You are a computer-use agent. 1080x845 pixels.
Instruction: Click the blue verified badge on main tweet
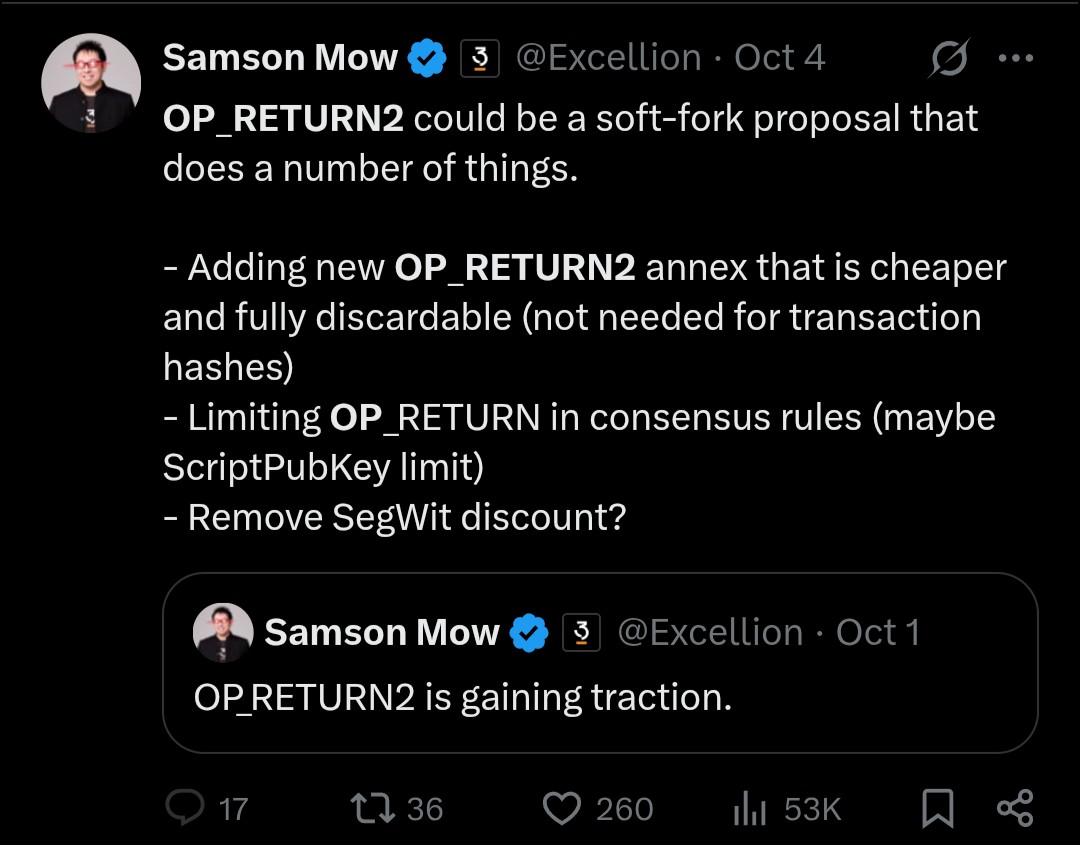[x=427, y=59]
